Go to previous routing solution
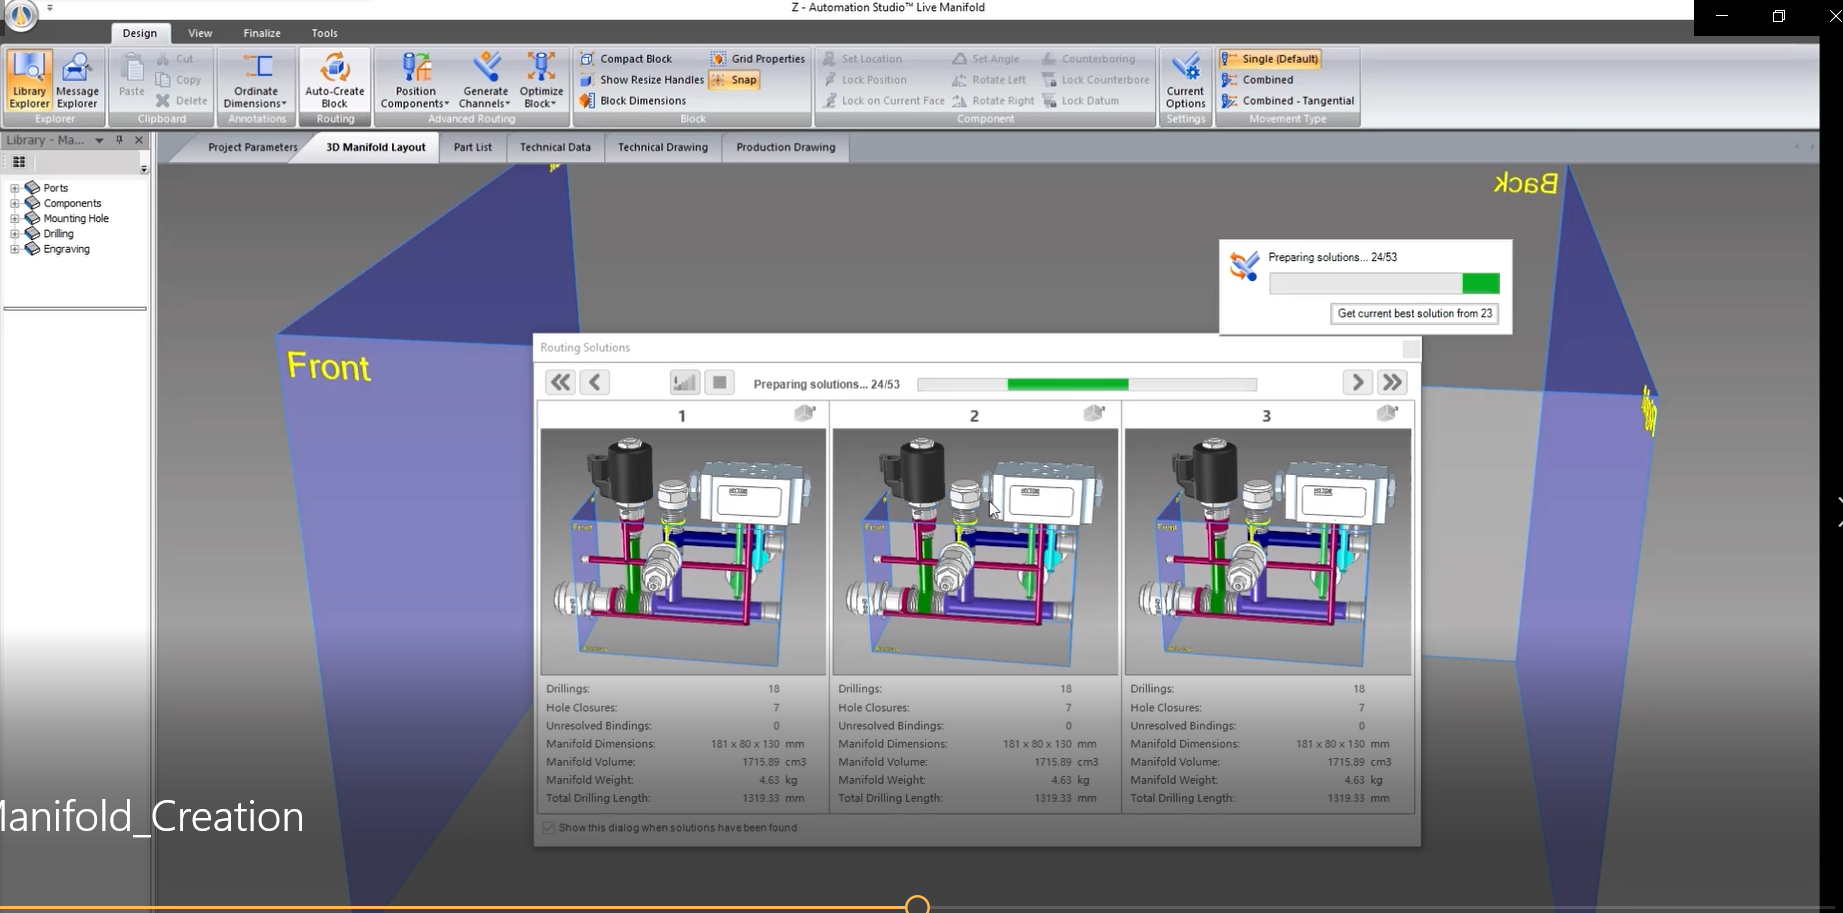The width and height of the screenshot is (1843, 913). pyautogui.click(x=595, y=382)
